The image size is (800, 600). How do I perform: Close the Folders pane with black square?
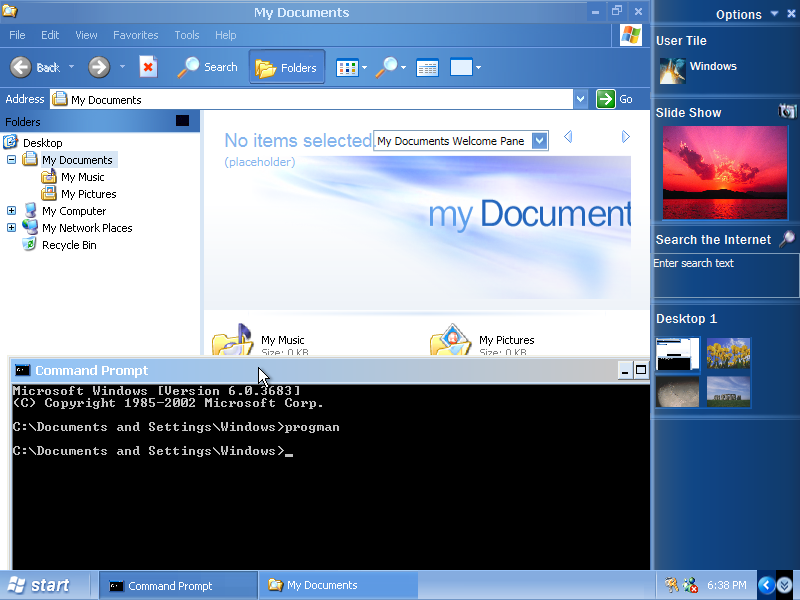(182, 120)
